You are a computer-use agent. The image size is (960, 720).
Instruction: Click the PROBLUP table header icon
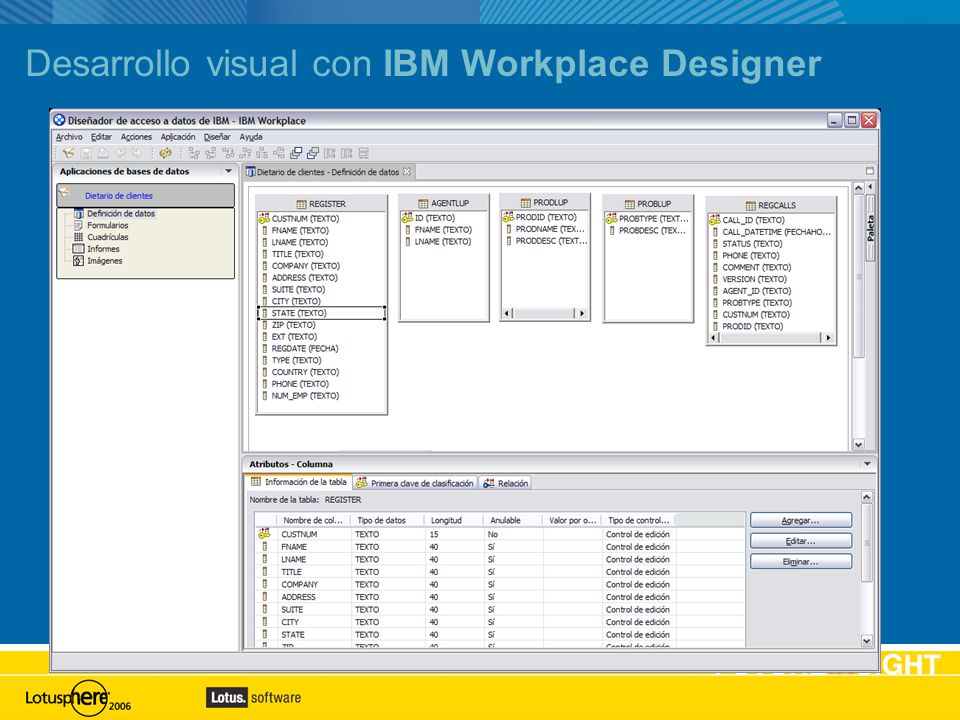(x=629, y=204)
